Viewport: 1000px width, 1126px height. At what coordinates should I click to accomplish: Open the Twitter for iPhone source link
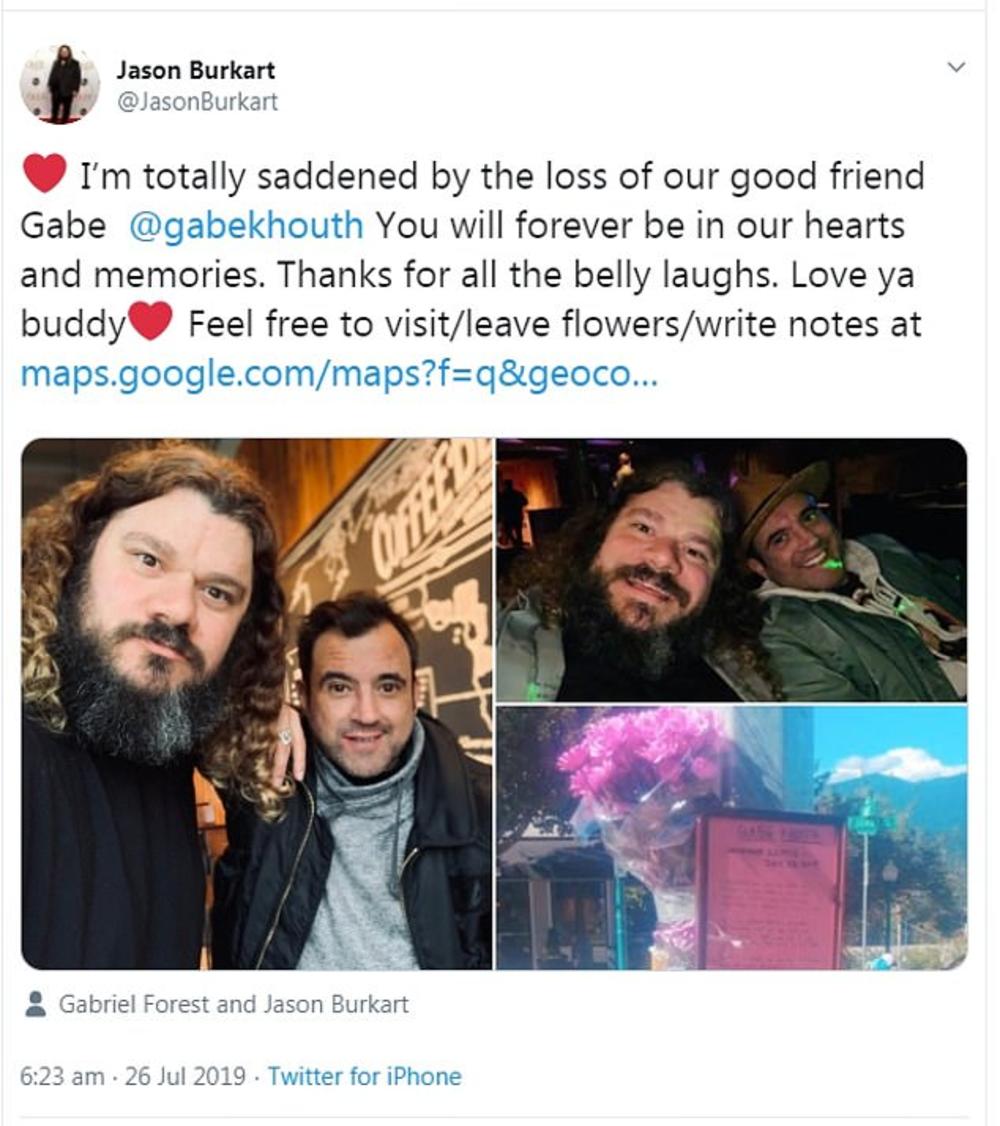[365, 1076]
